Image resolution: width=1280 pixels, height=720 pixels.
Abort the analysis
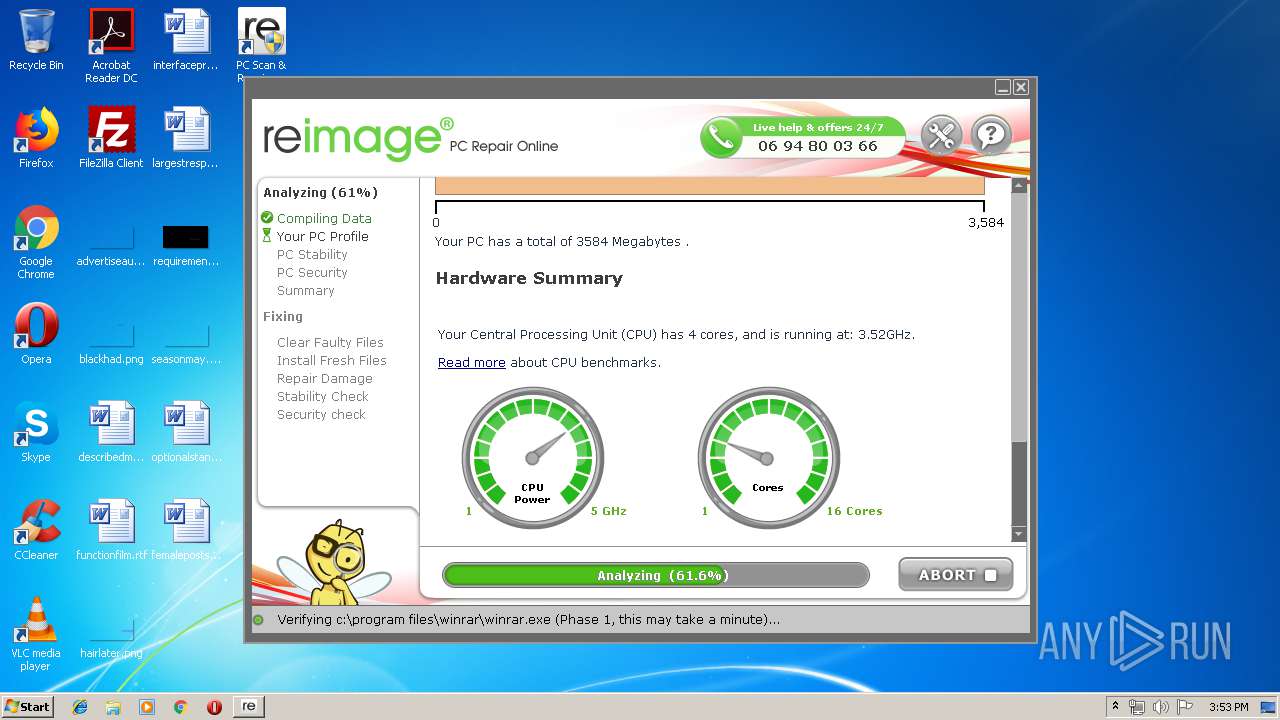[x=955, y=575]
